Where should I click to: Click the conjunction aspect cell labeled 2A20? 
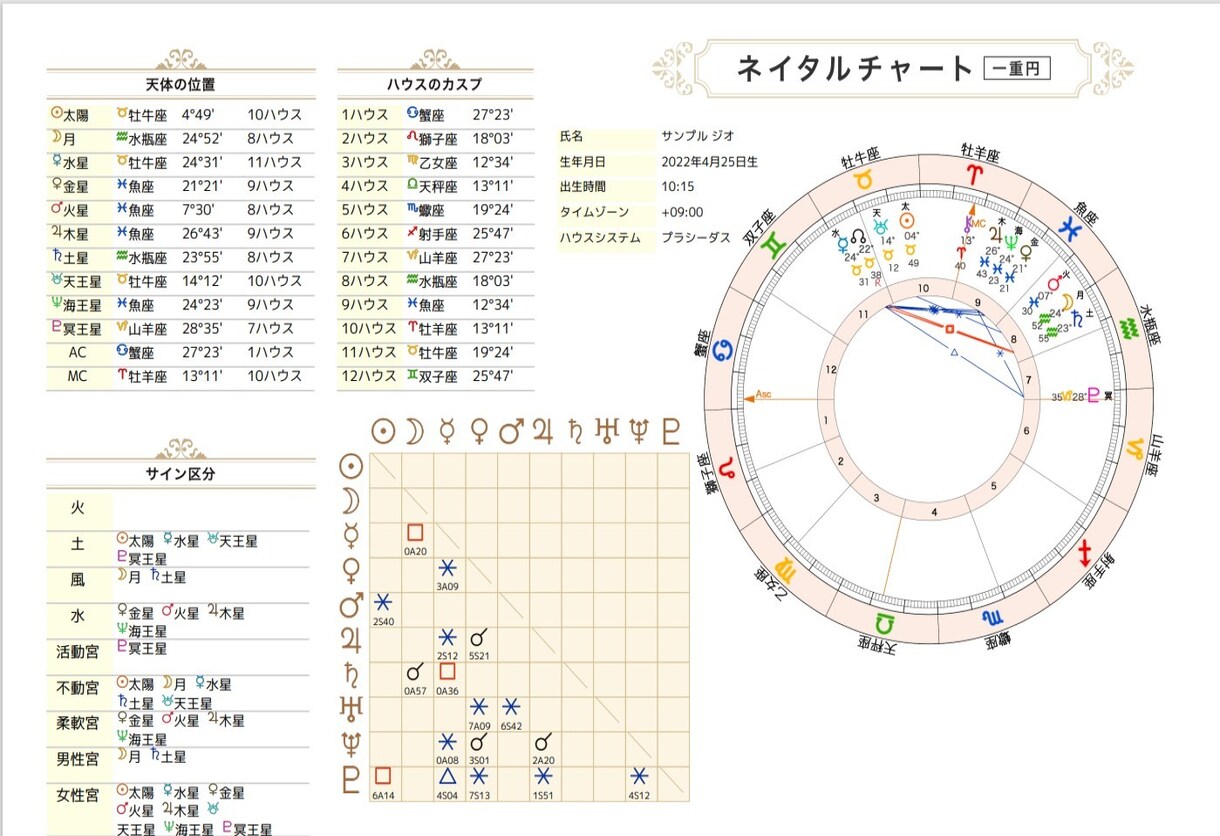coord(543,748)
